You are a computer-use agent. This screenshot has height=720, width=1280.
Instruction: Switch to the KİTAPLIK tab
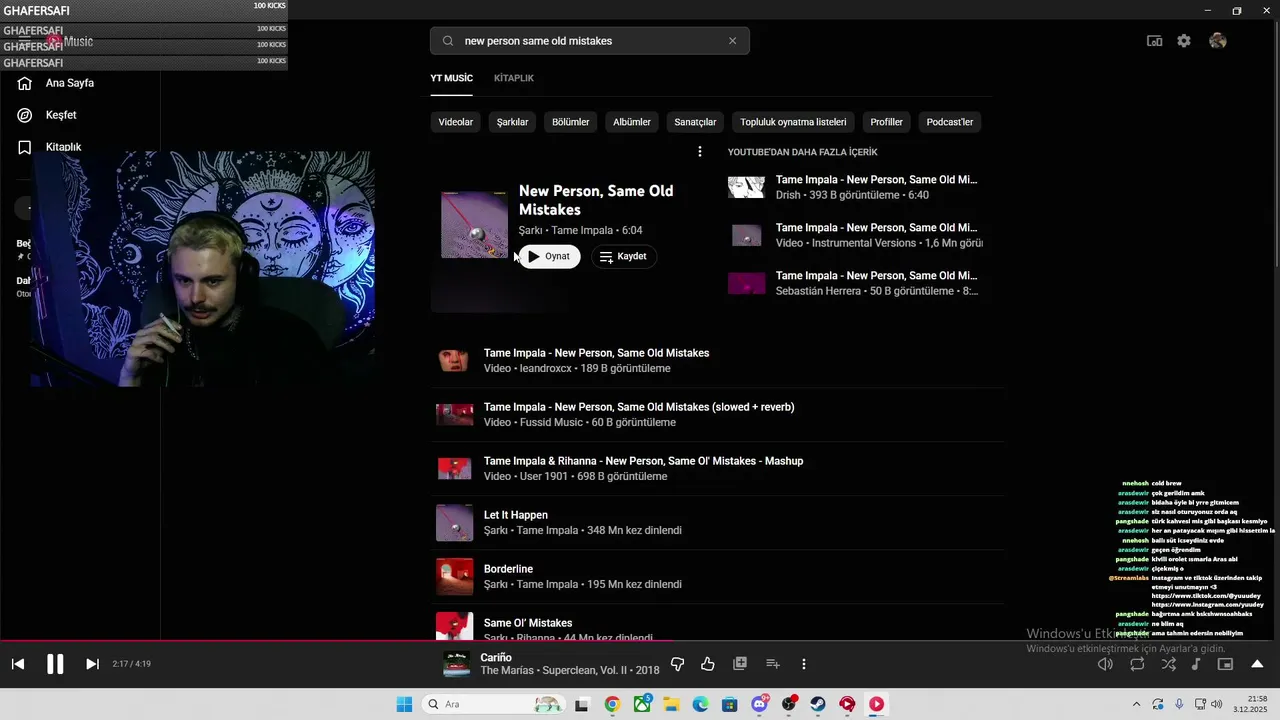point(514,78)
